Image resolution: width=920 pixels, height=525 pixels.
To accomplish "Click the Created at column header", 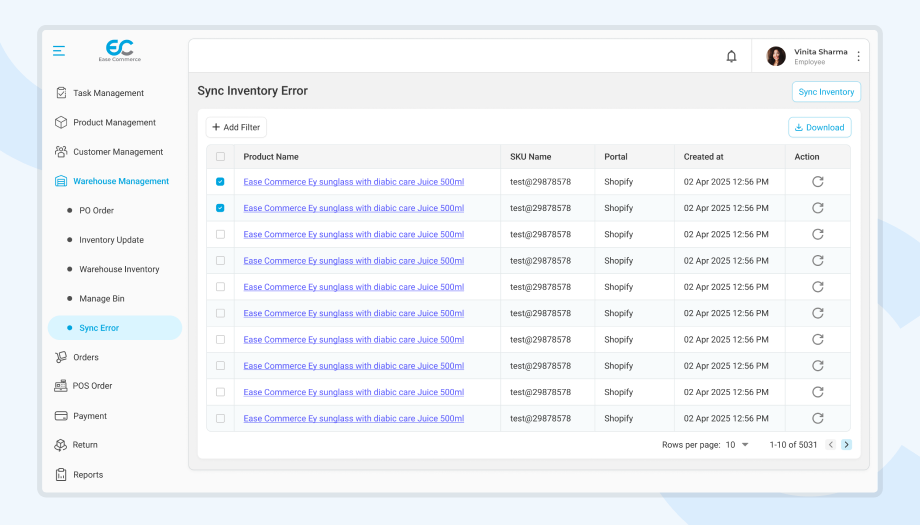I will (x=703, y=157).
